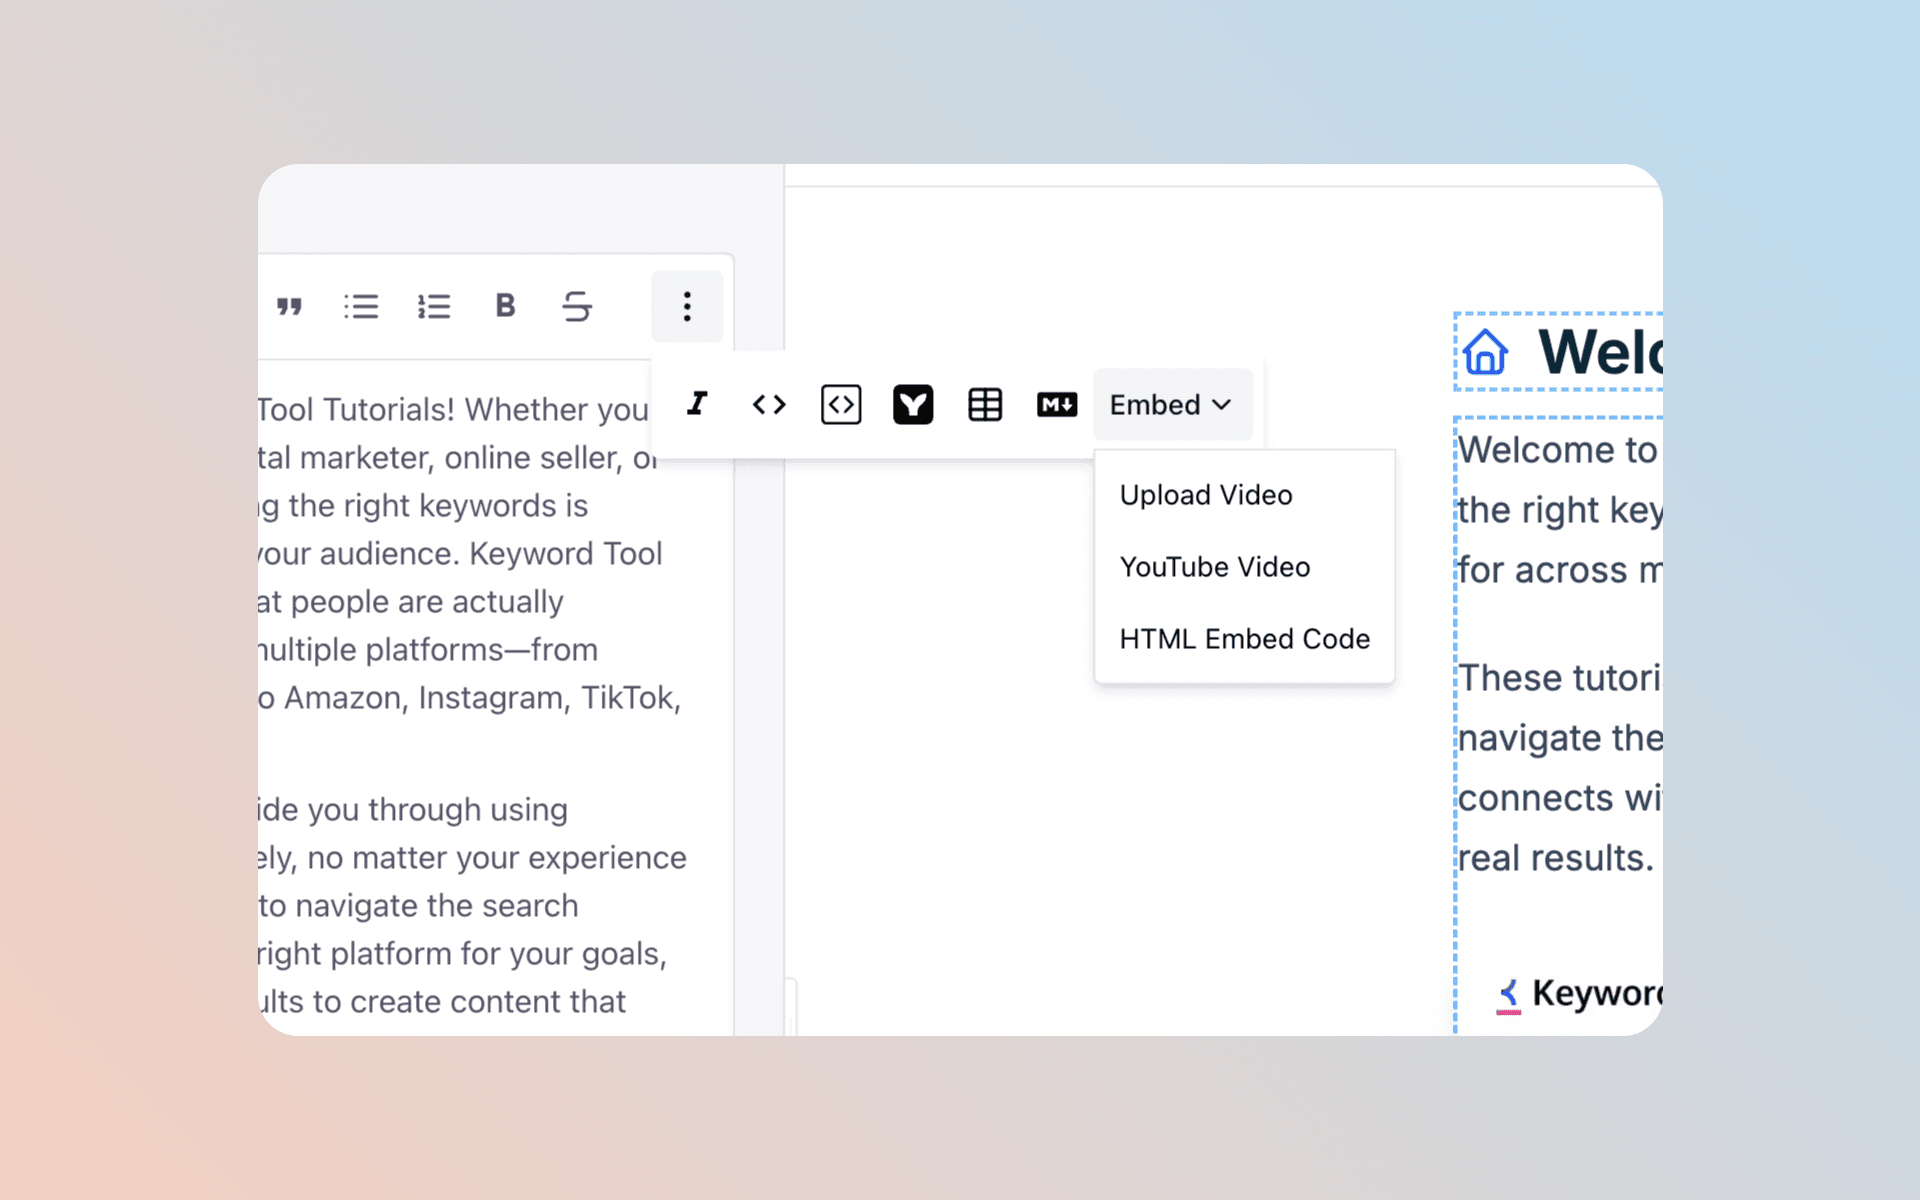Open the Embed dropdown
This screenshot has width=1920, height=1200.
(x=1172, y=404)
